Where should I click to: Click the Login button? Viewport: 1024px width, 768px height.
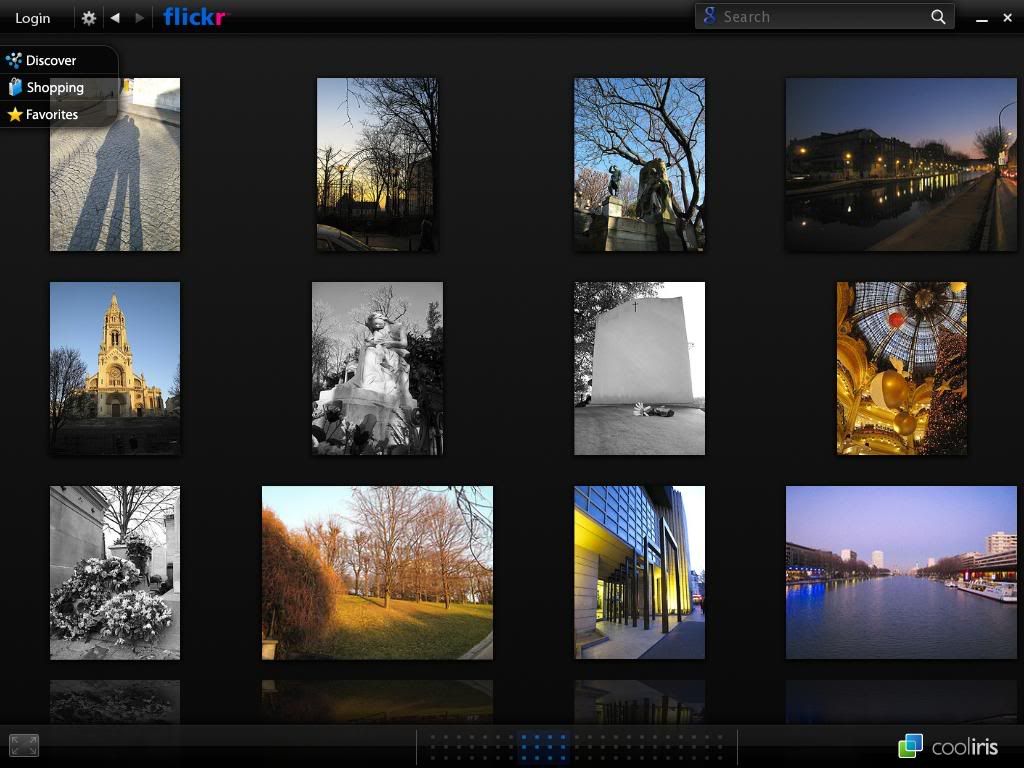33,18
